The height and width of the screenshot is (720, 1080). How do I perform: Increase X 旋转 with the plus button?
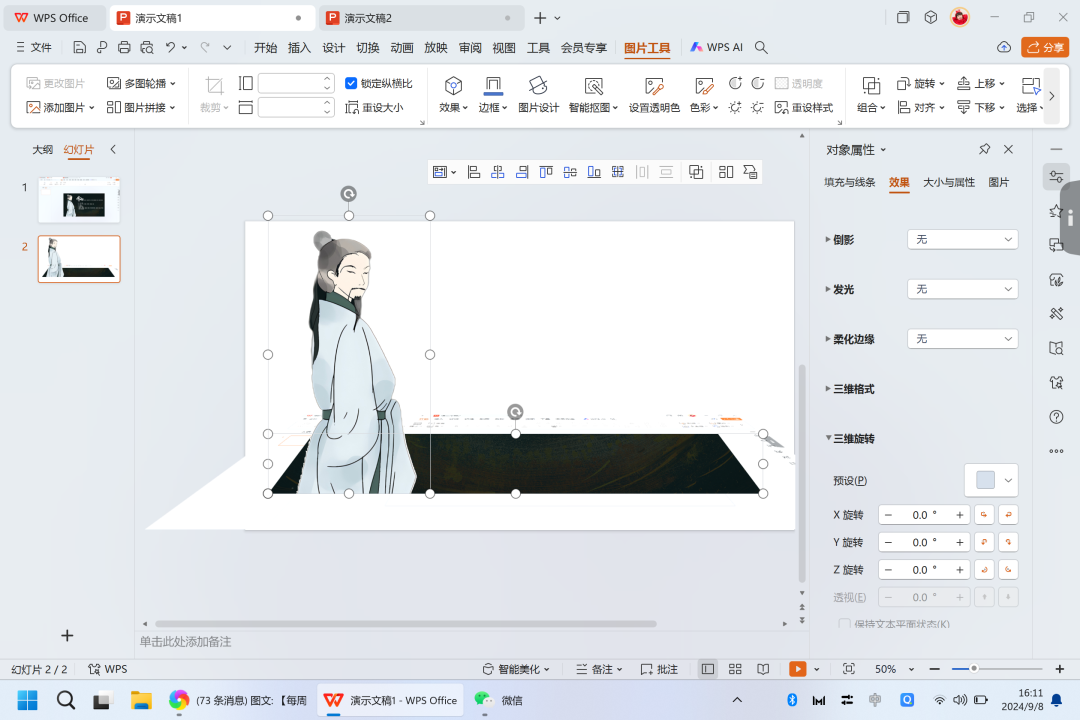coord(959,515)
